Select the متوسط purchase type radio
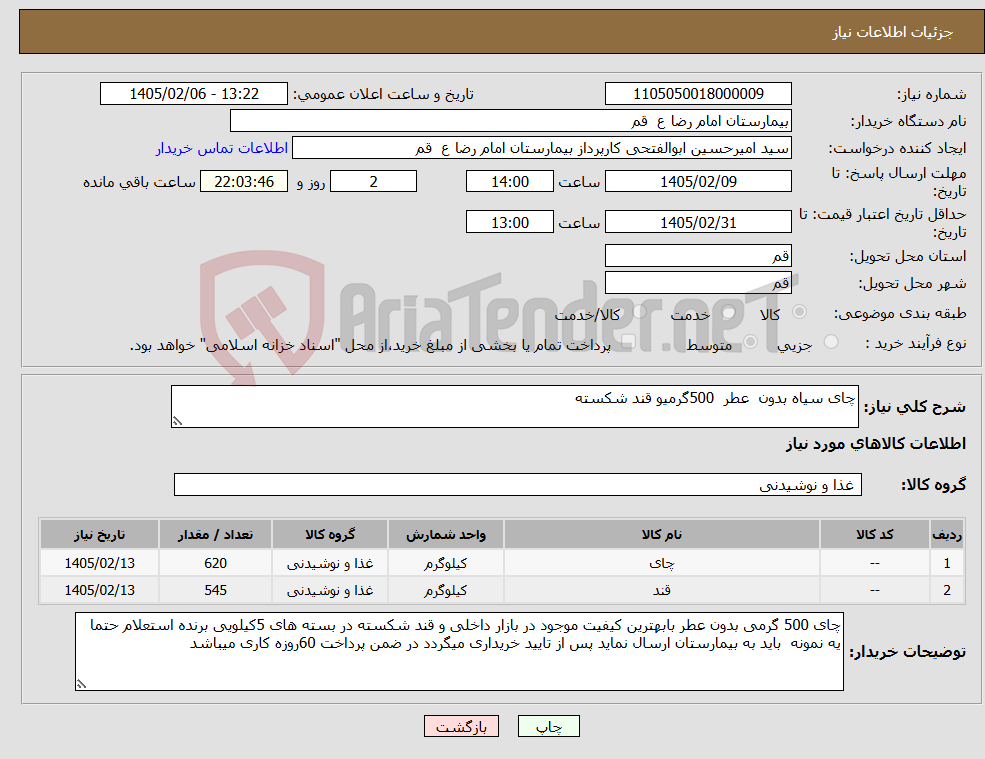This screenshot has height=759, width=985. [x=751, y=342]
